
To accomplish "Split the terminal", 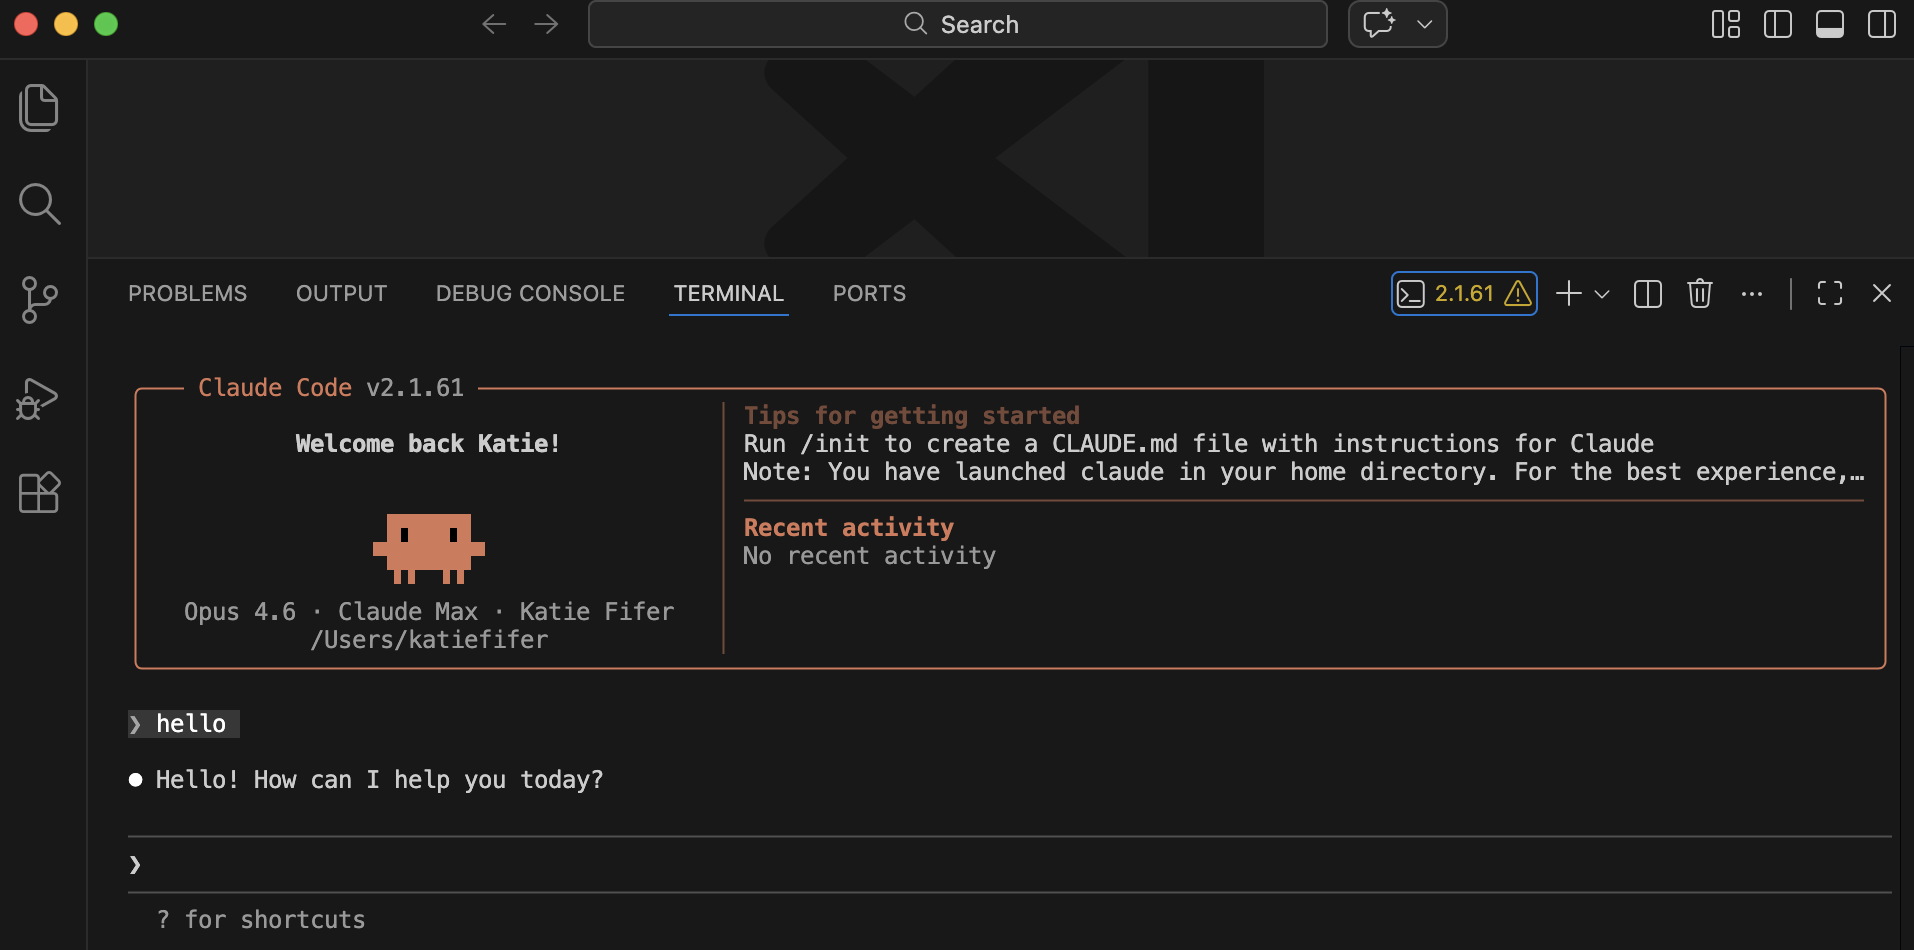I will [x=1648, y=293].
